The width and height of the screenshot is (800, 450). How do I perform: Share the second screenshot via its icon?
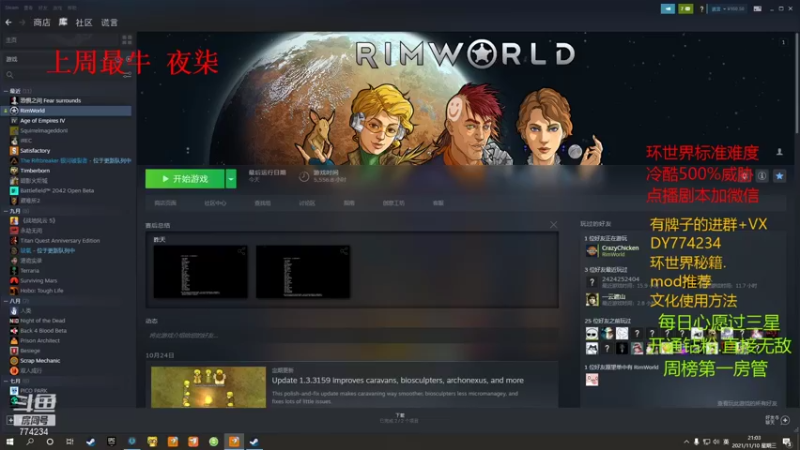coord(344,251)
